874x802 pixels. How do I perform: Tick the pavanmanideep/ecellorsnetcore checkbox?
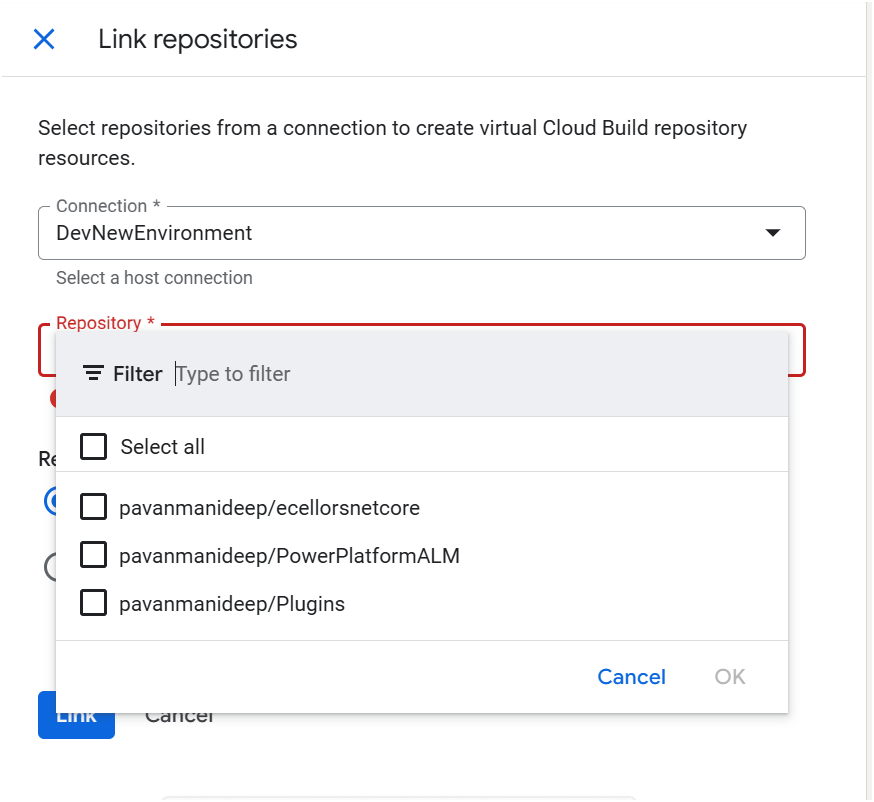click(94, 507)
